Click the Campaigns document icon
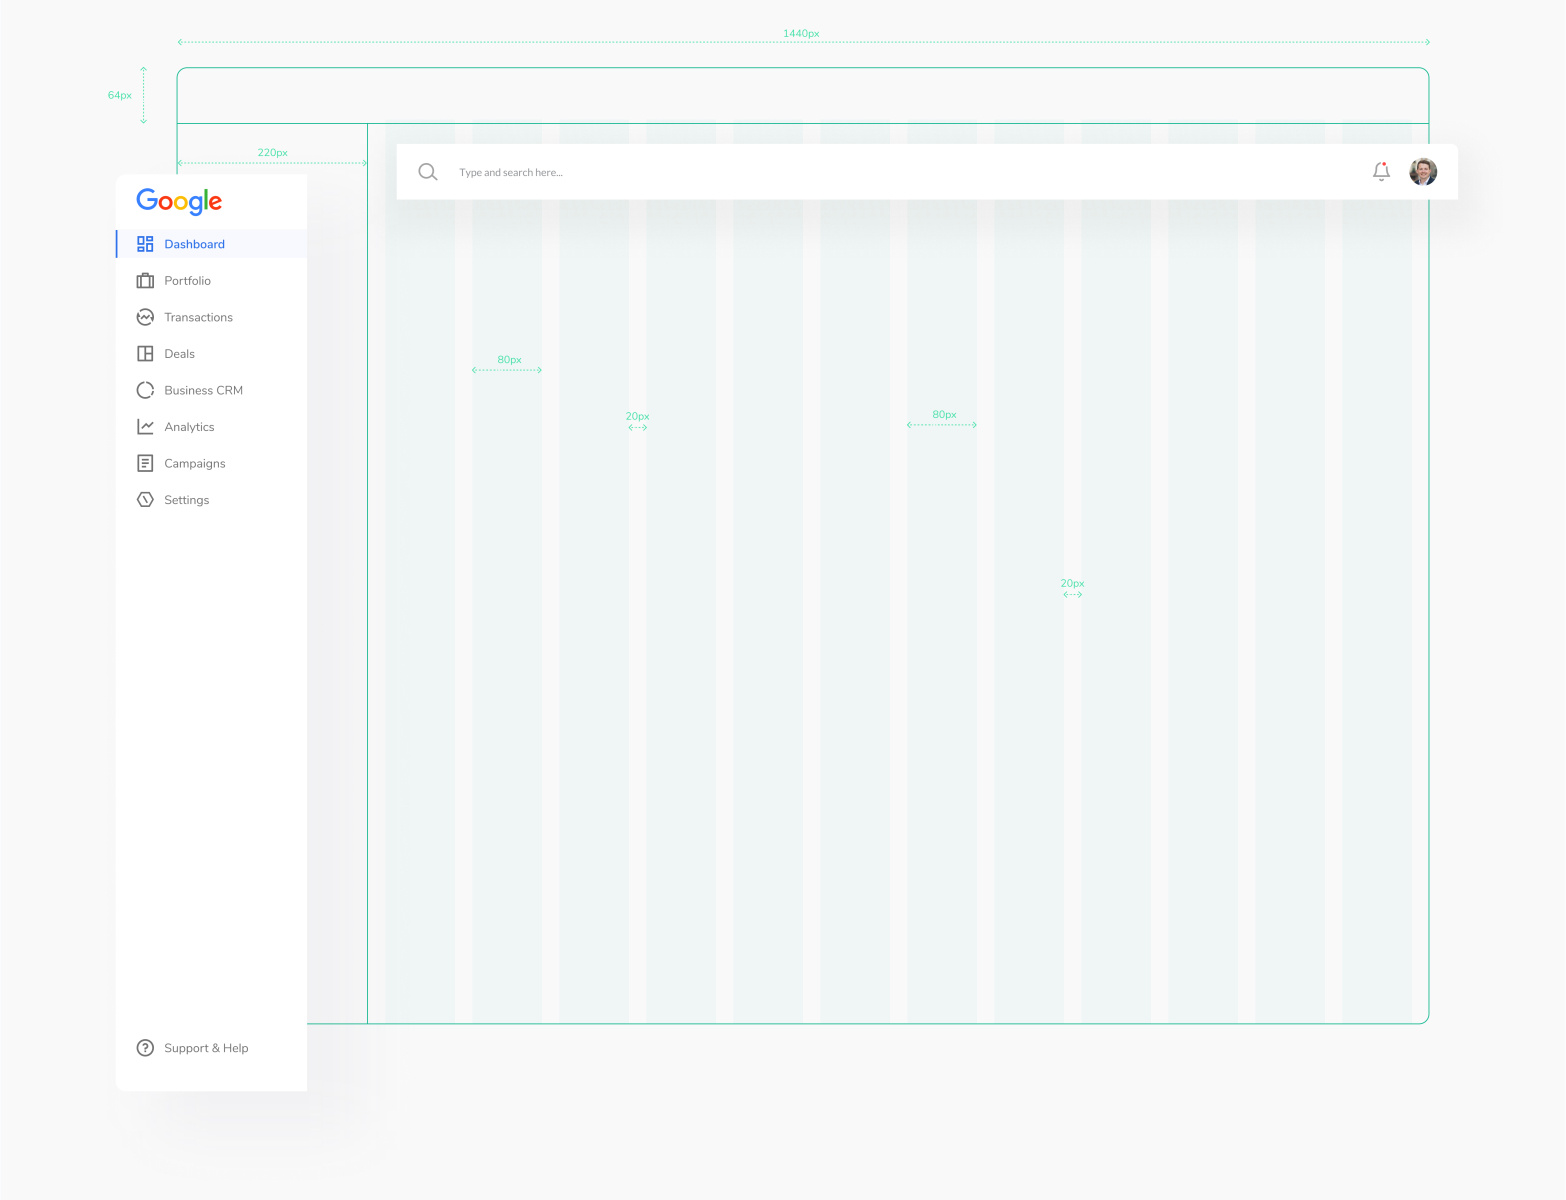 (x=145, y=463)
